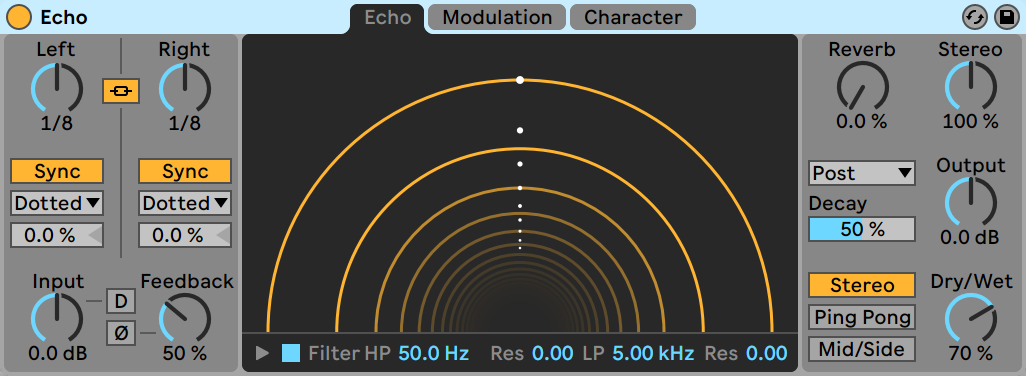The width and height of the screenshot is (1026, 376).
Task: Click the Right delay time knob
Action: point(185,89)
